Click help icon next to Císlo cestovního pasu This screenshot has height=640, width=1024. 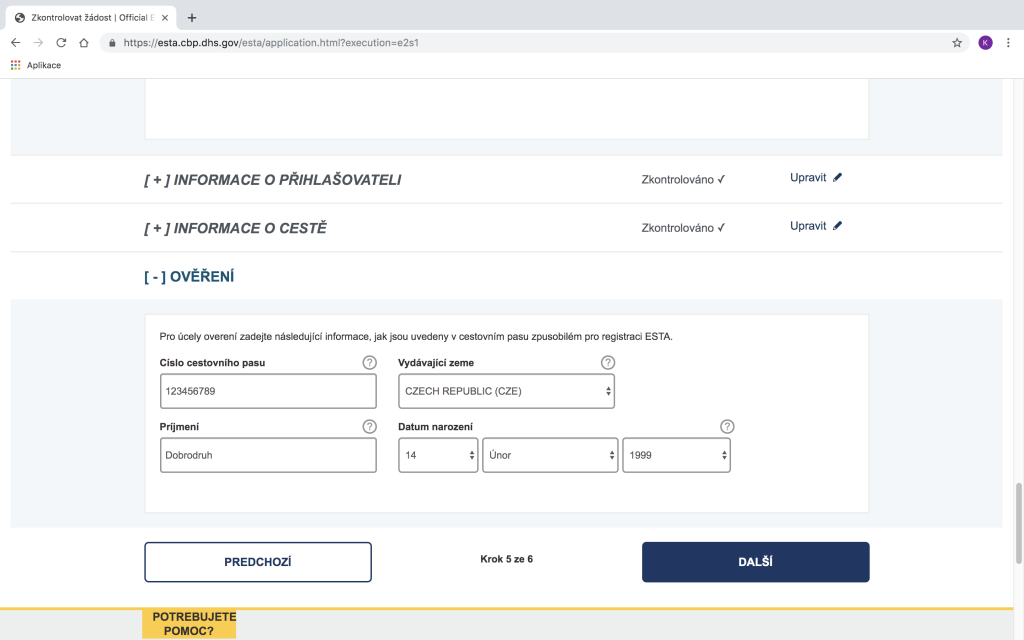[369, 362]
